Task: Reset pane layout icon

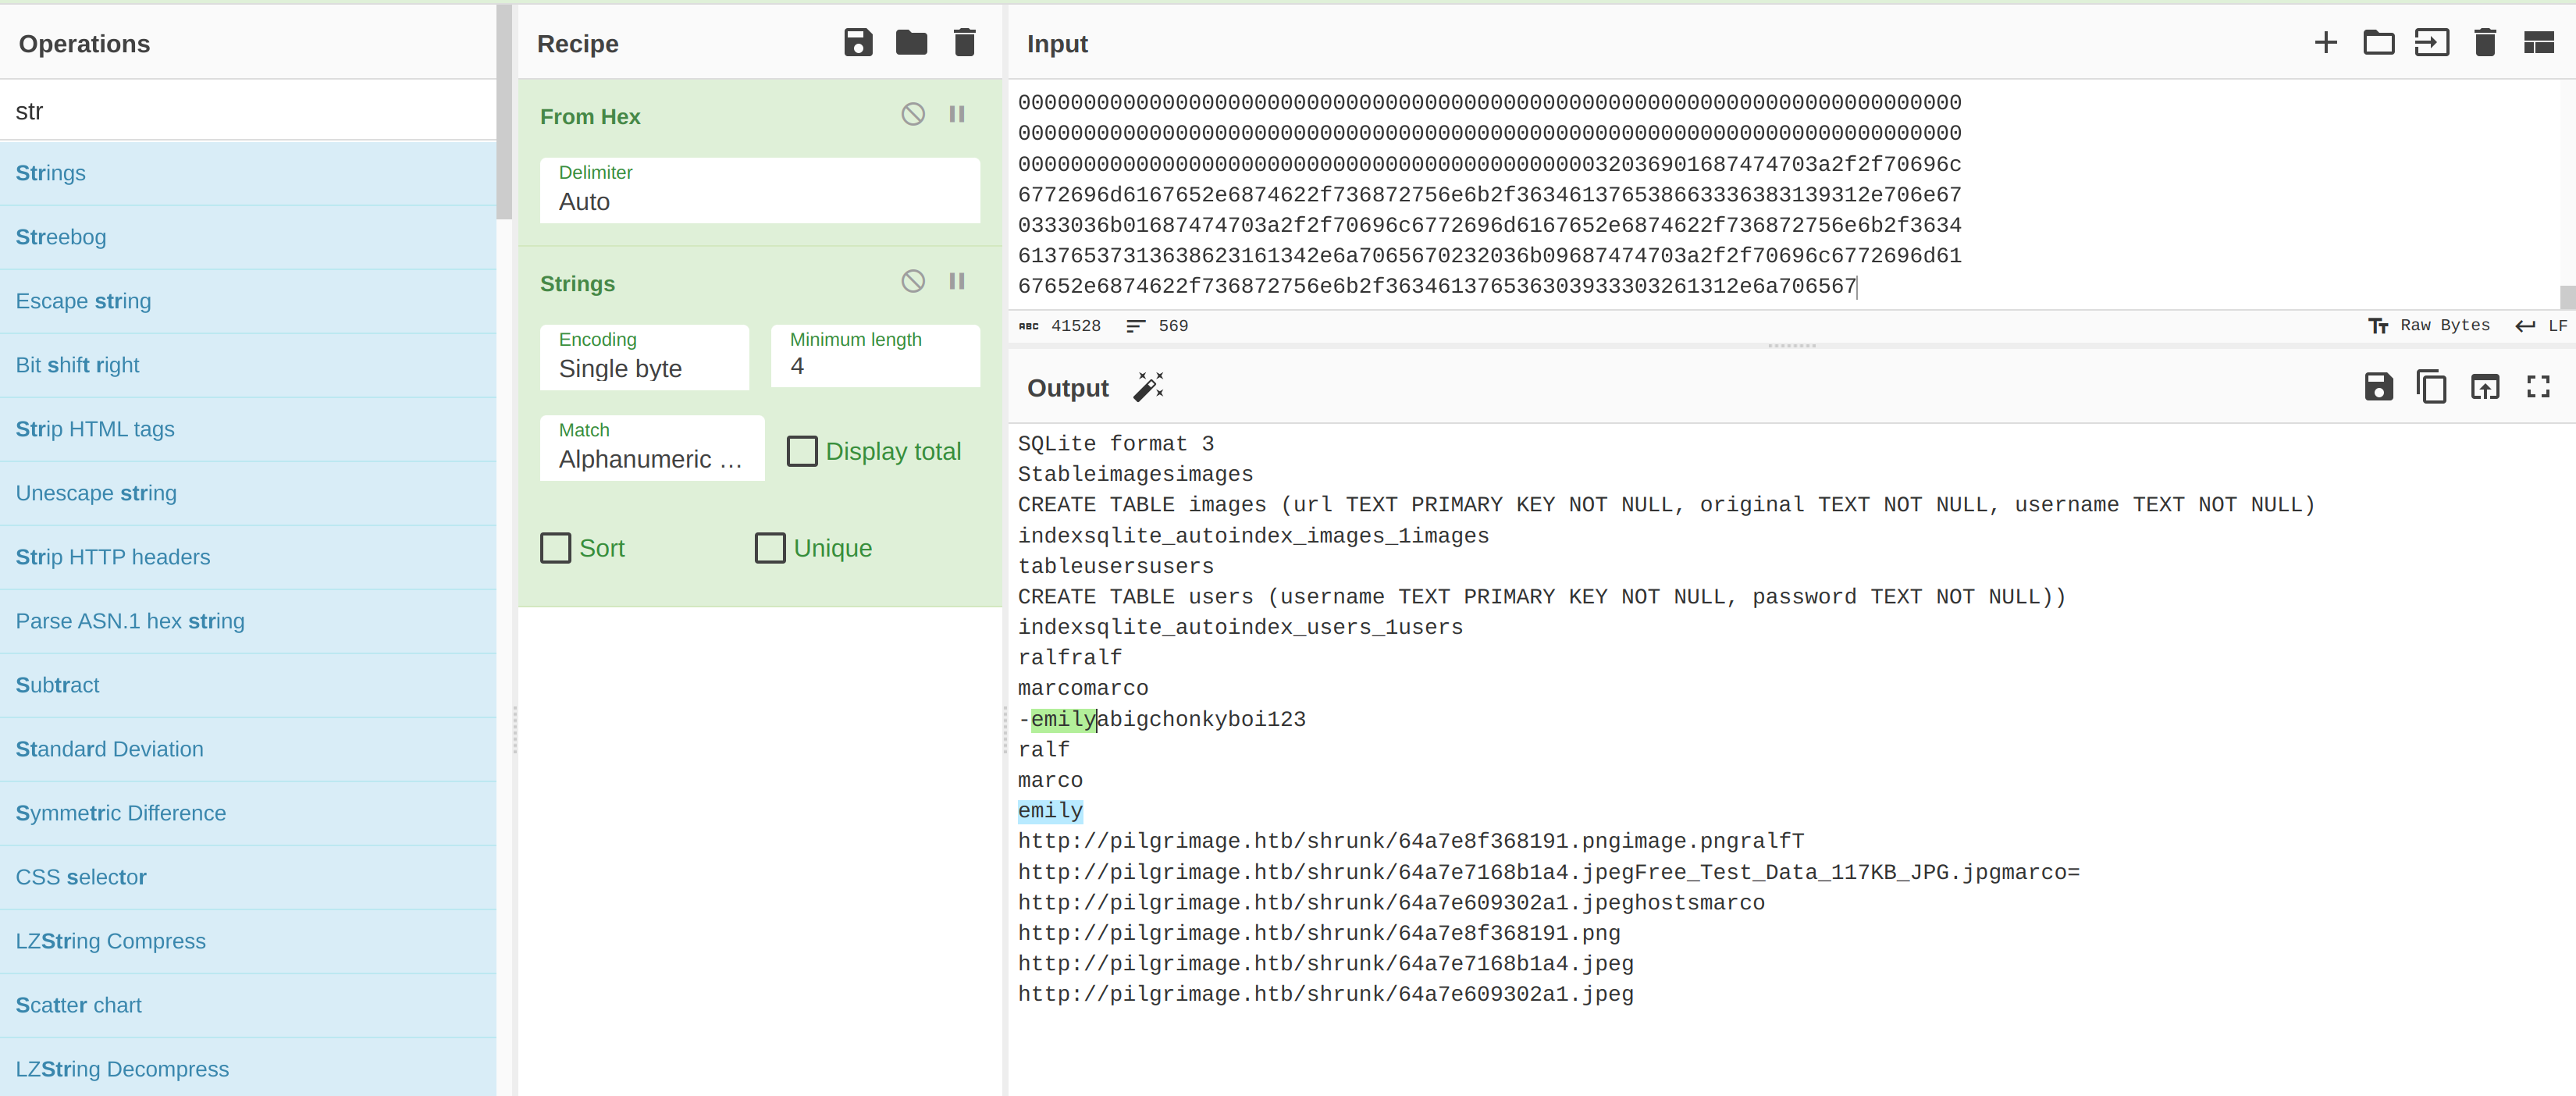Action: [2539, 43]
